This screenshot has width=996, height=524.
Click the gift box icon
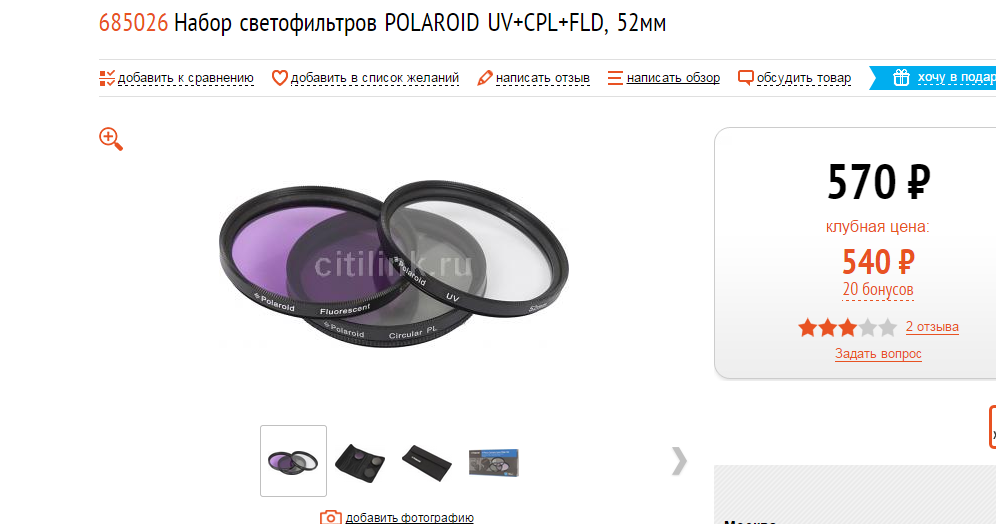[901, 77]
